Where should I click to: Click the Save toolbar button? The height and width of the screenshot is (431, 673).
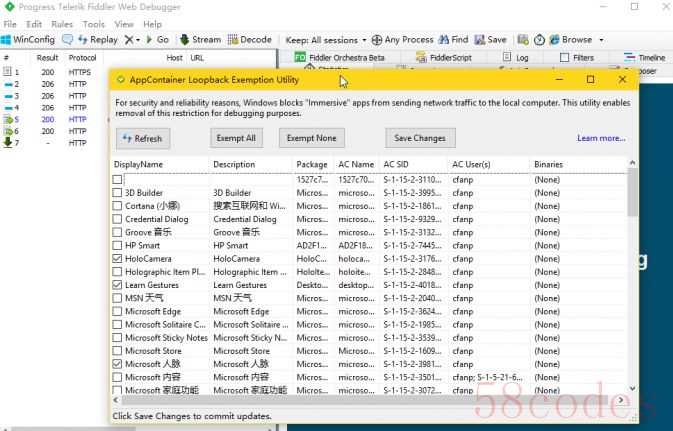[x=490, y=40]
